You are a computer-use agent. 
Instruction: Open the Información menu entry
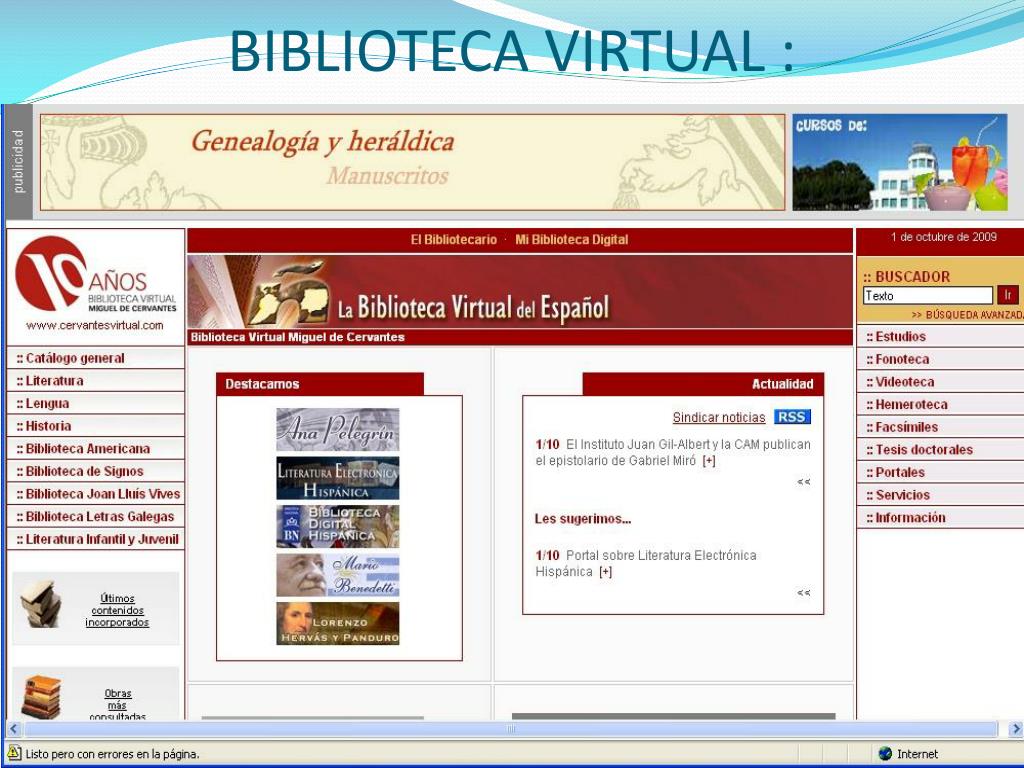(x=940, y=518)
